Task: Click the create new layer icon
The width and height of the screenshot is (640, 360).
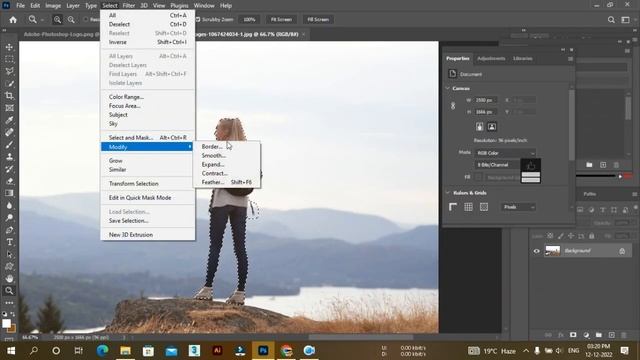Action: 611,335
